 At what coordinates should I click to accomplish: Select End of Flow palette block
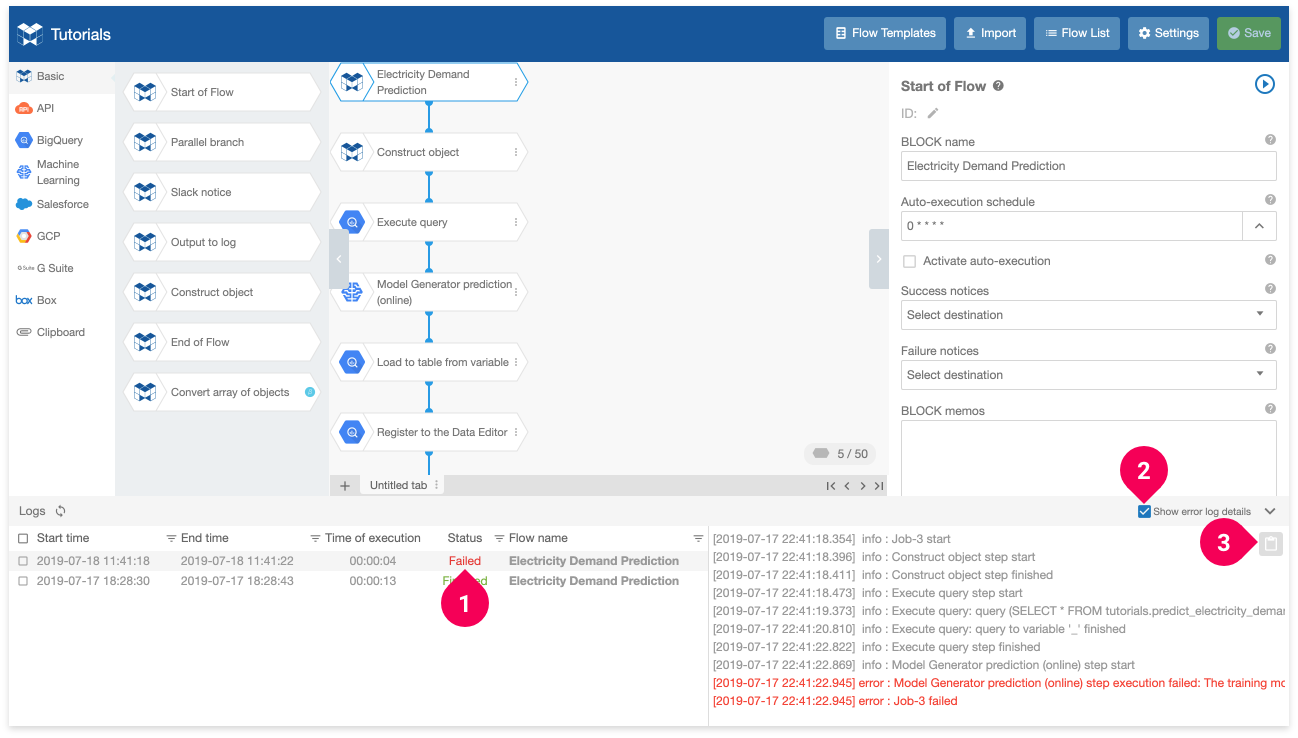click(222, 342)
